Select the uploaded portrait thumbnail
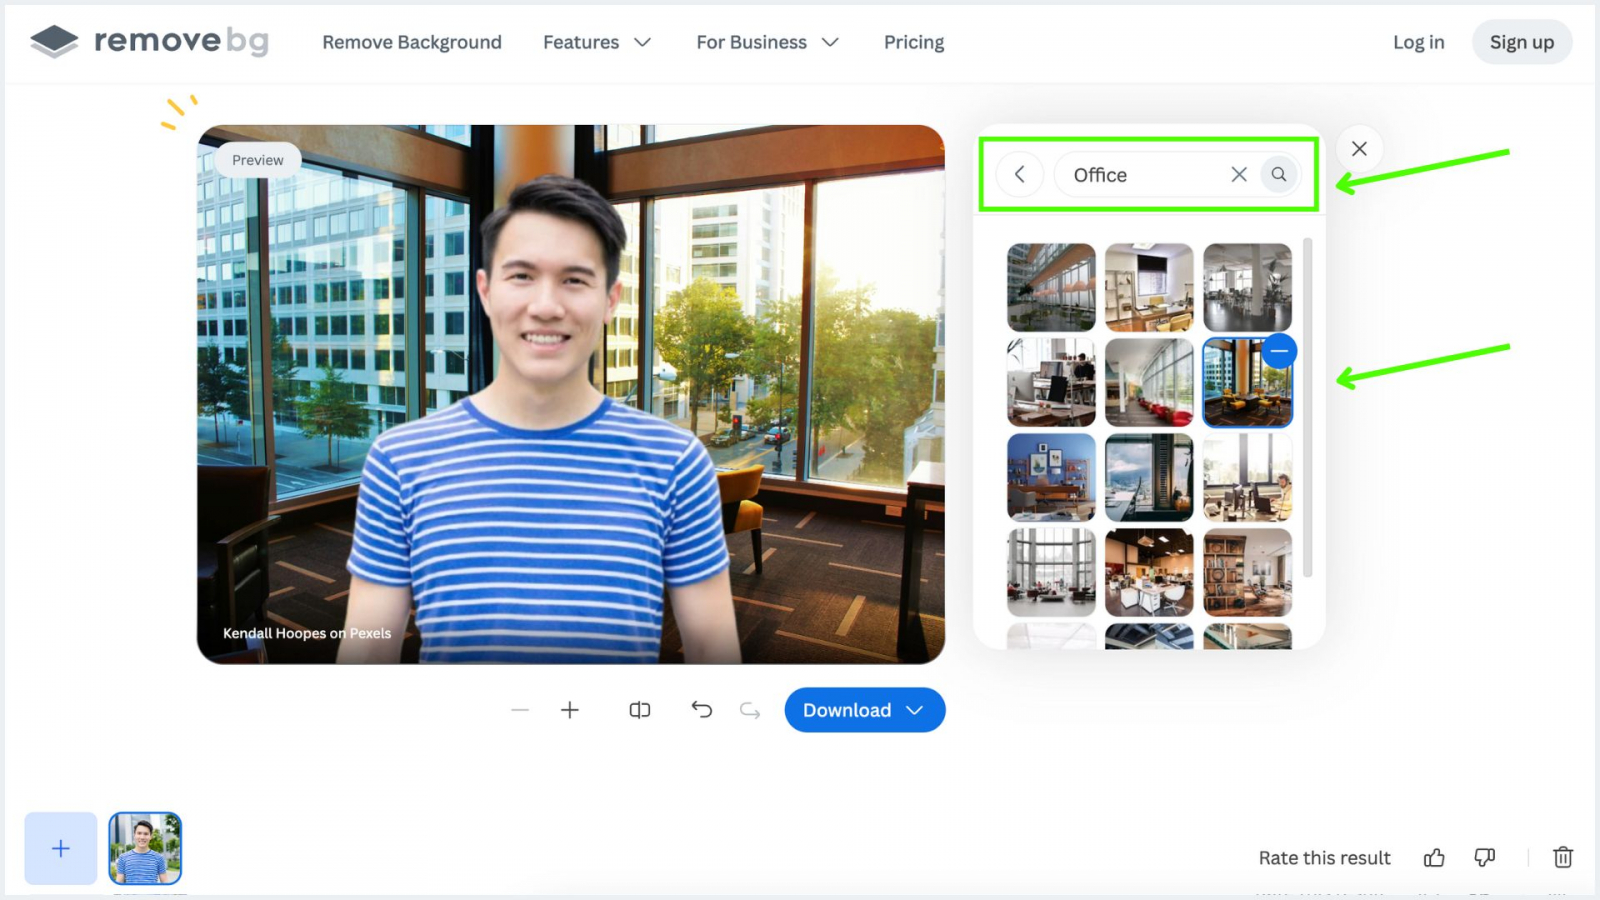Image resolution: width=1600 pixels, height=900 pixels. coord(145,848)
